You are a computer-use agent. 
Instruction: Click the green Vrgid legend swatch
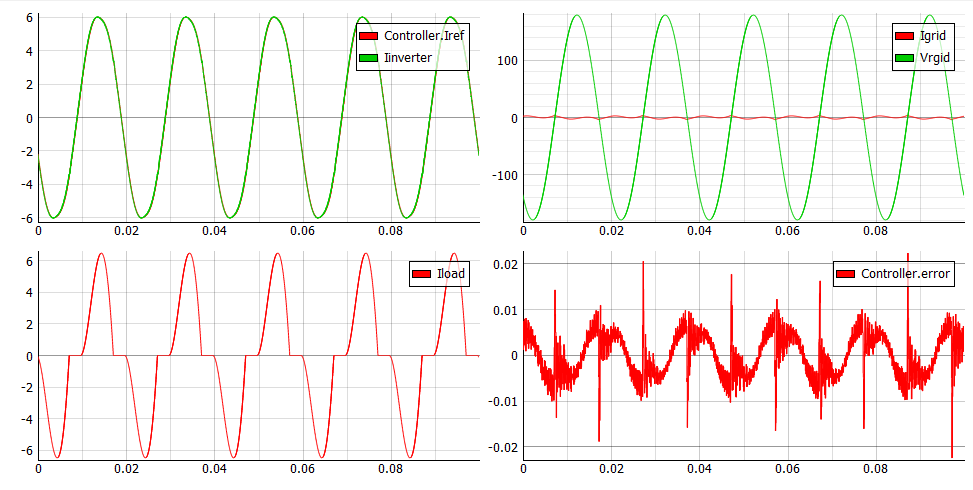[x=905, y=58]
